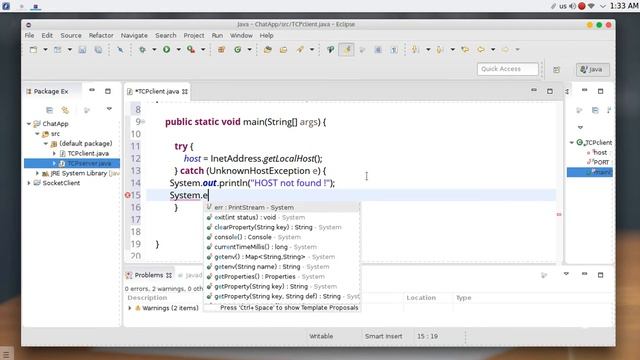Click the Open Type toolbar icon
This screenshot has width=640, height=360.
[x=268, y=49]
